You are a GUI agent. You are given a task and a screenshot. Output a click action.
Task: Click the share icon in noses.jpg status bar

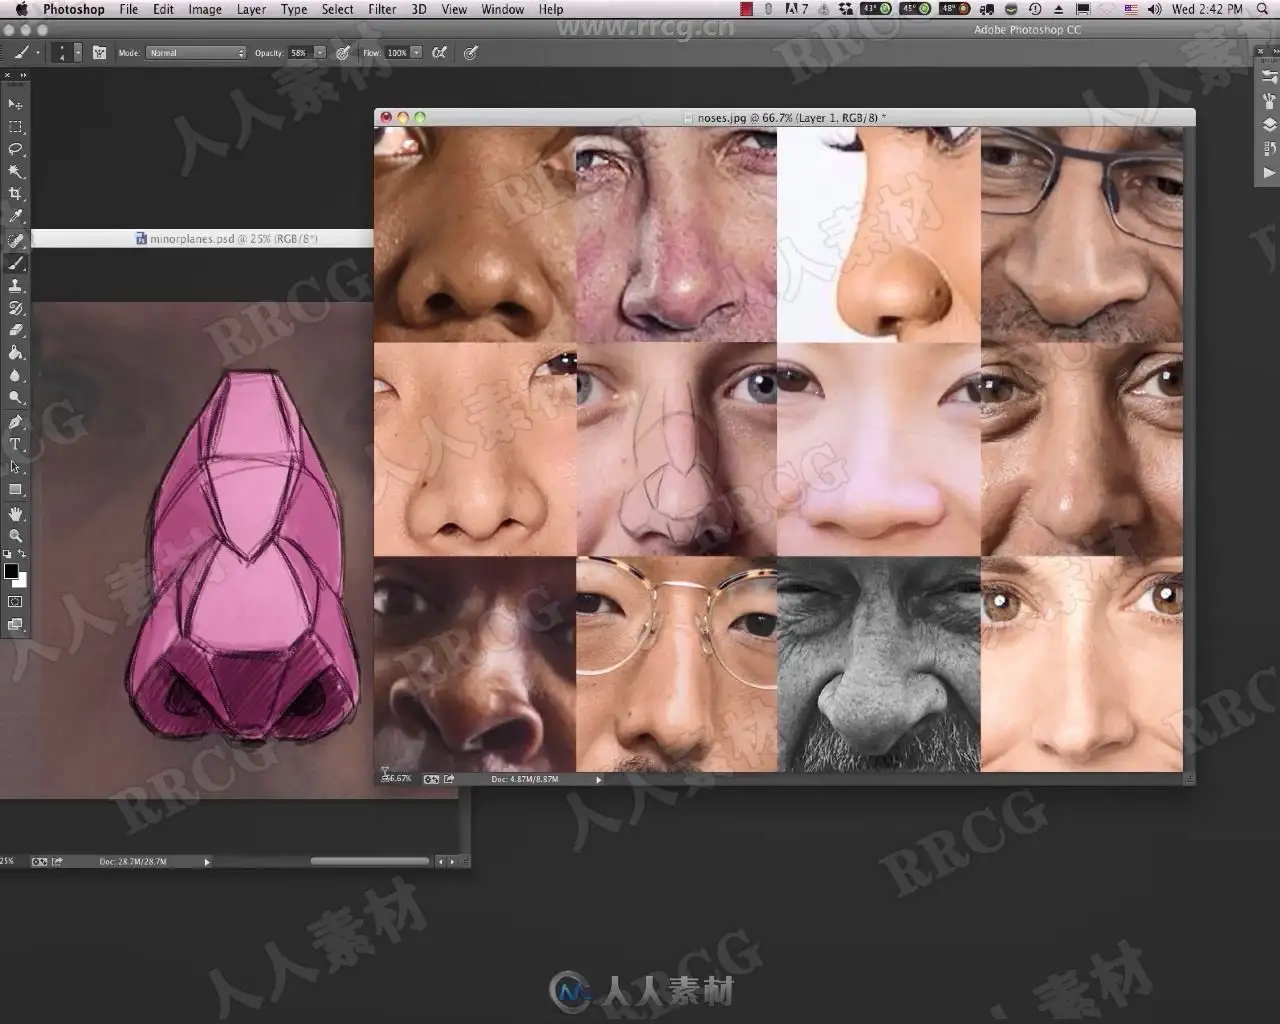click(x=449, y=779)
